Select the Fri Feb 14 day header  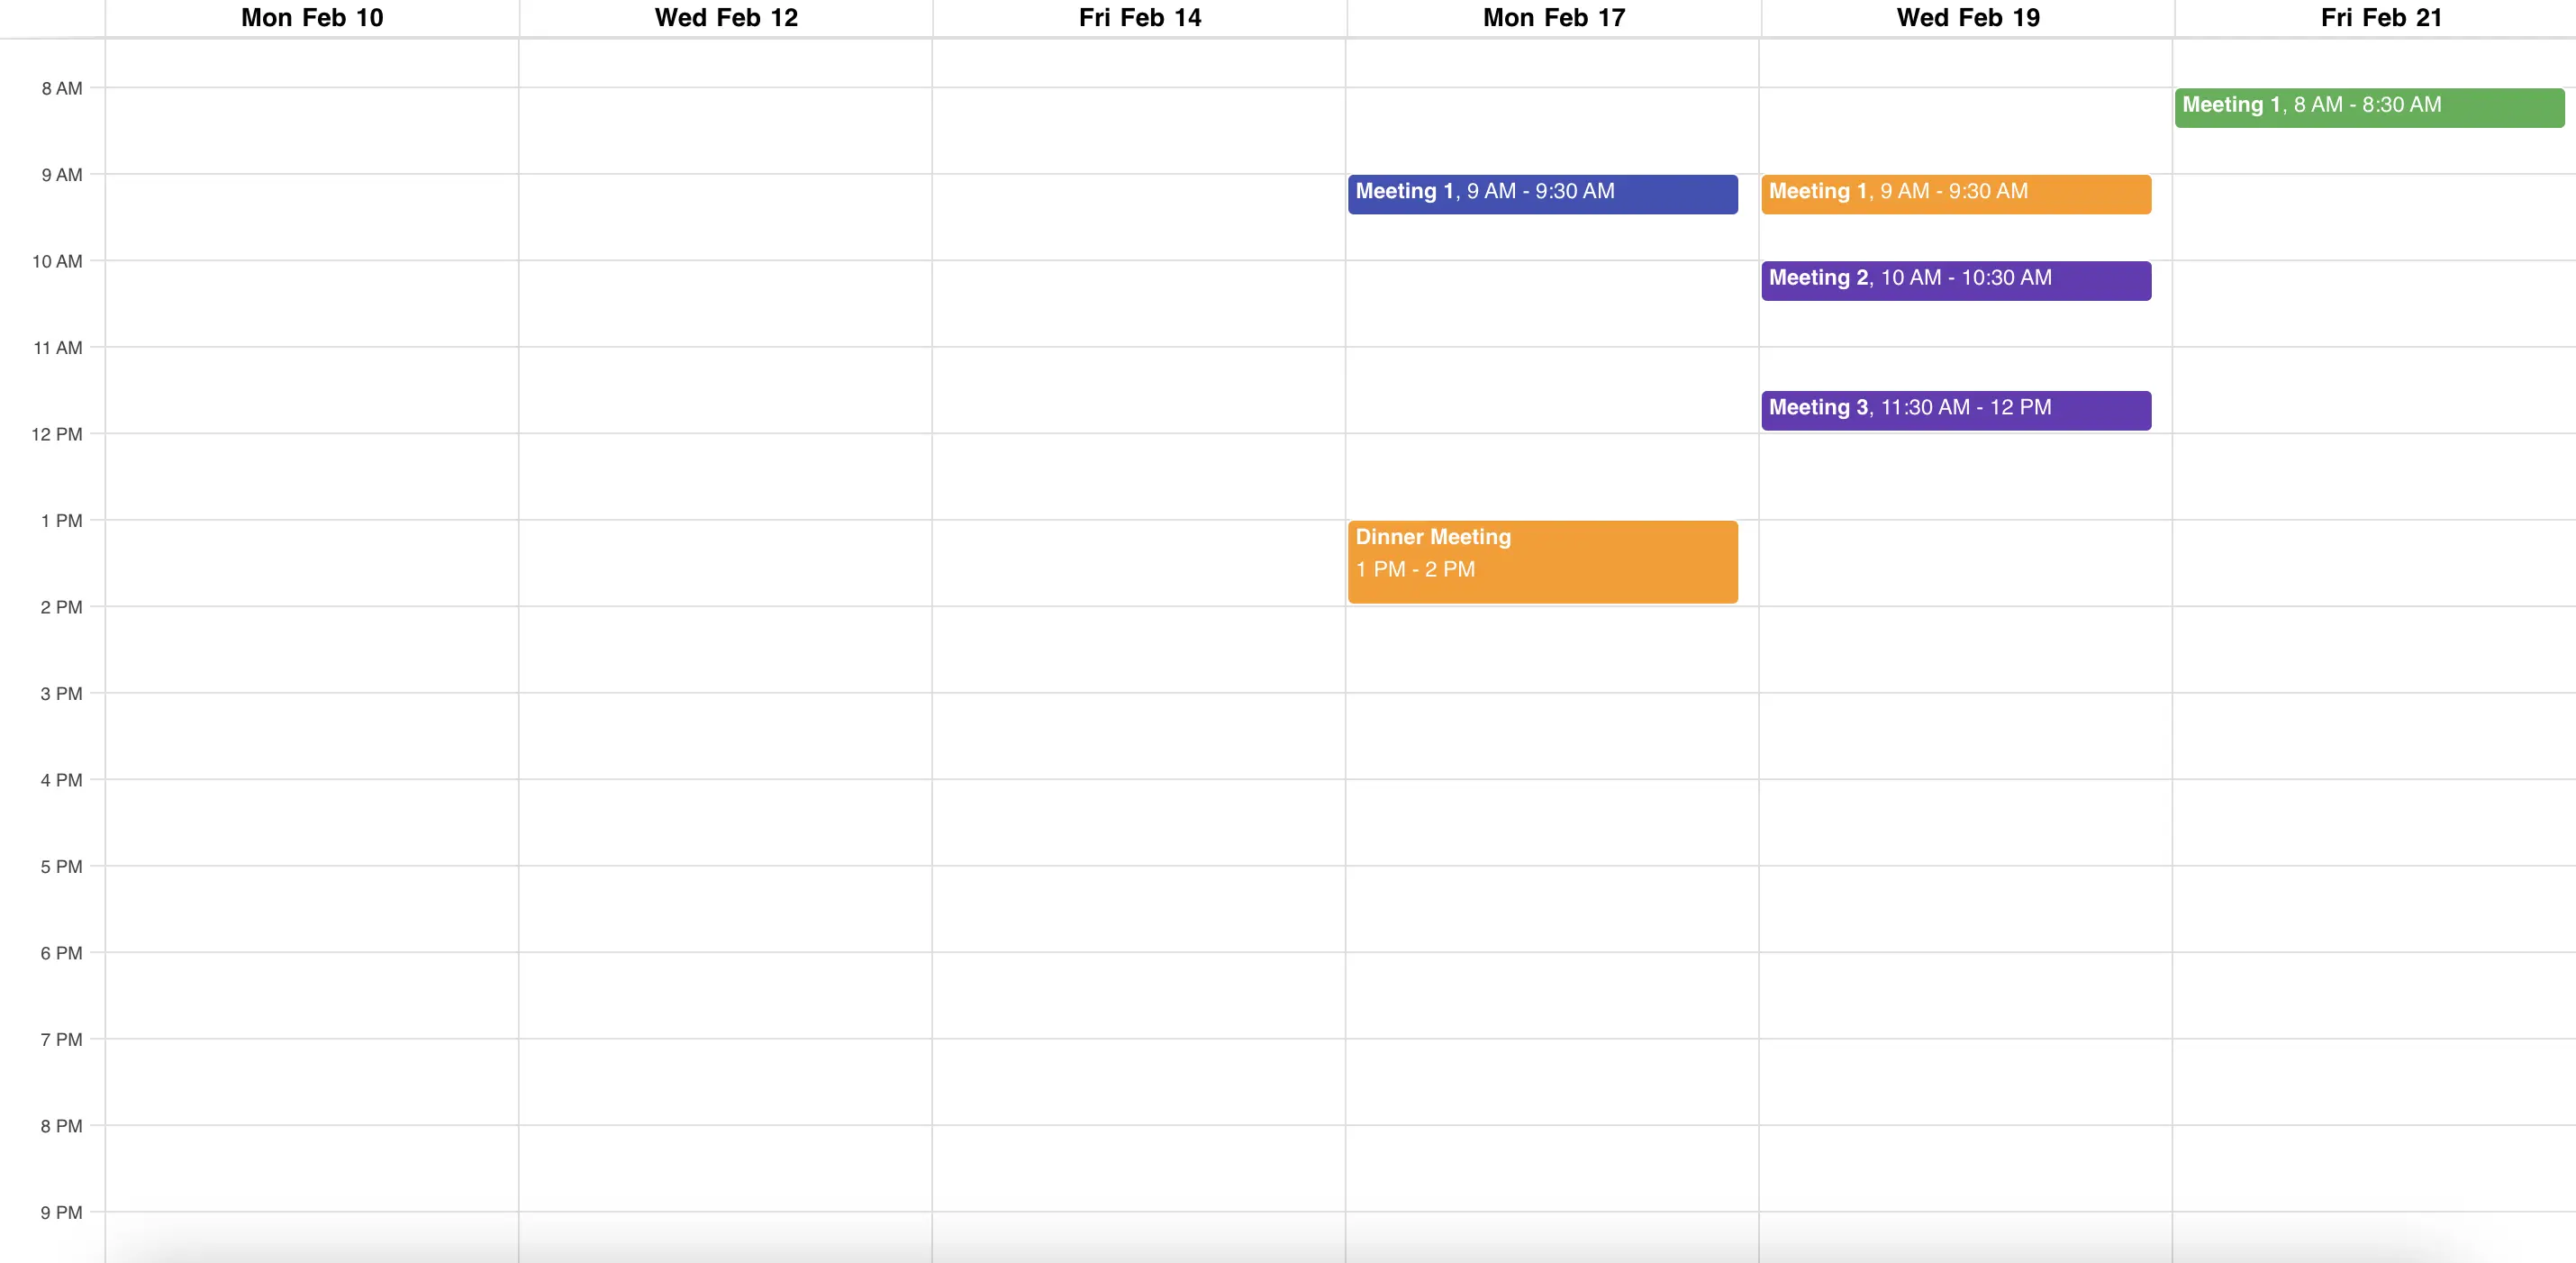tap(1139, 17)
